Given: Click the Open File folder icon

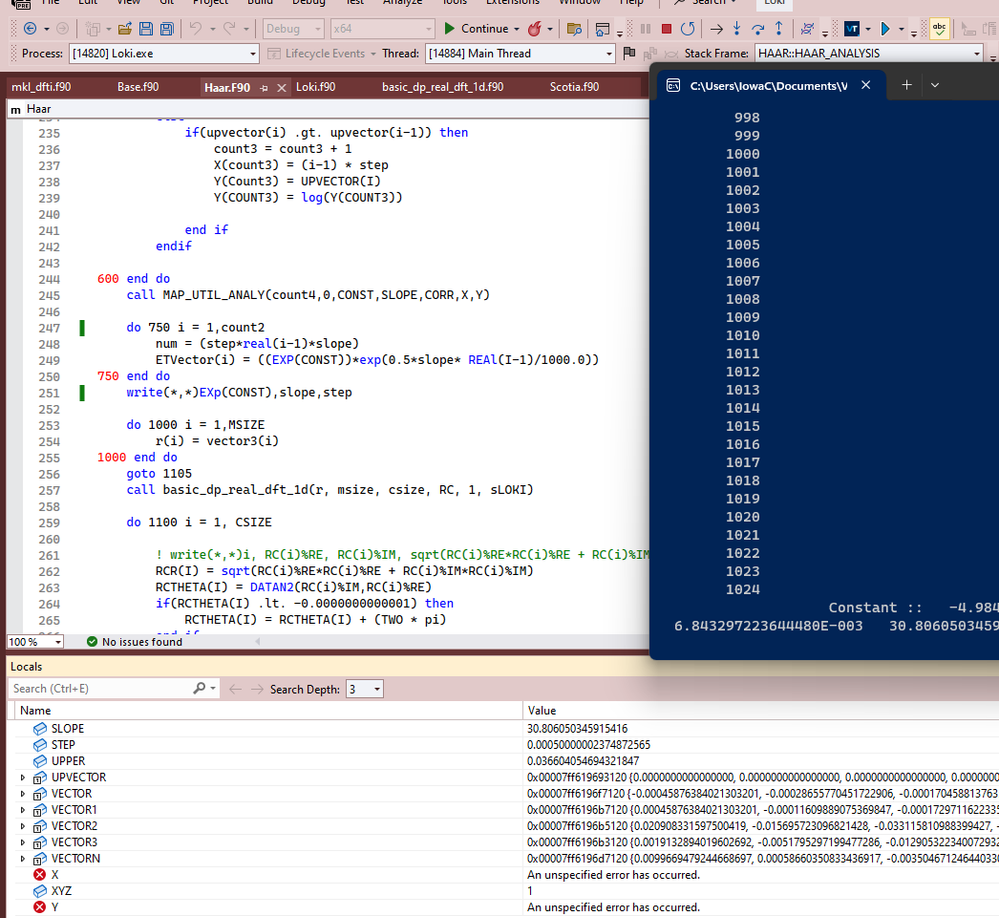Looking at the screenshot, I should [x=125, y=29].
